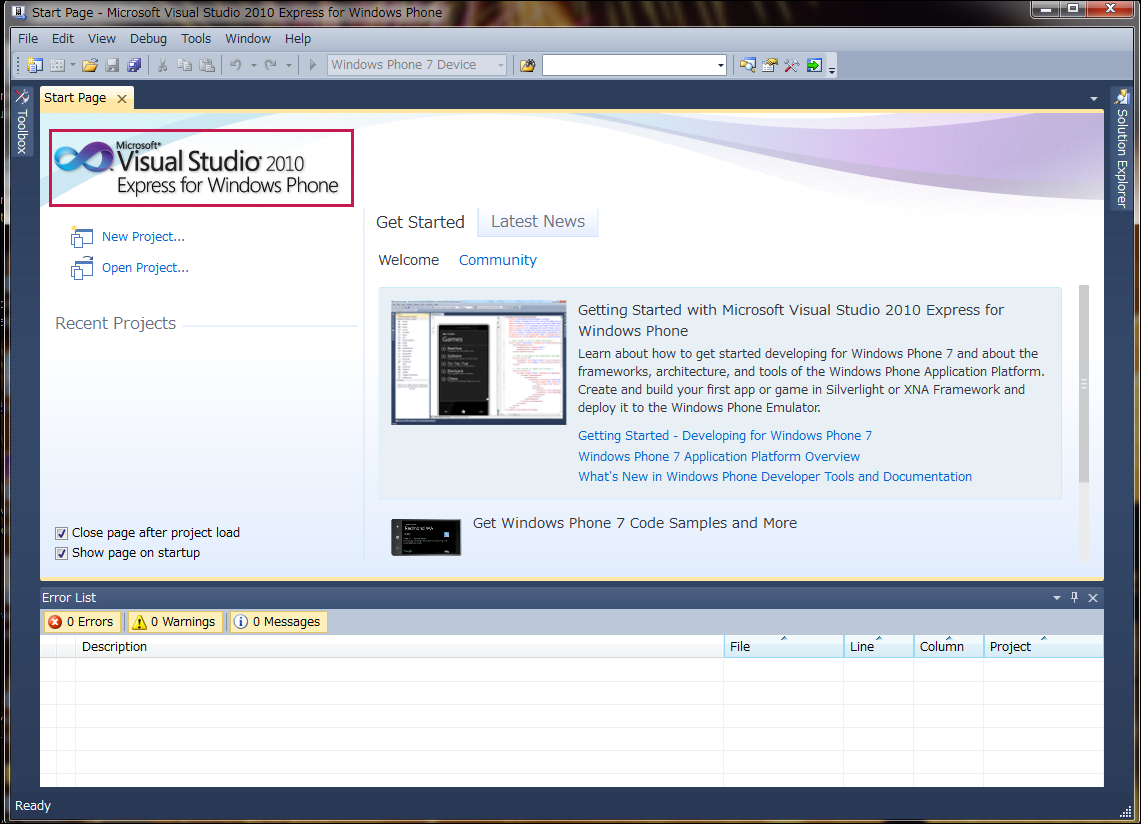Click the Getting Started article thumbnail image
This screenshot has height=824, width=1141.
[x=478, y=362]
